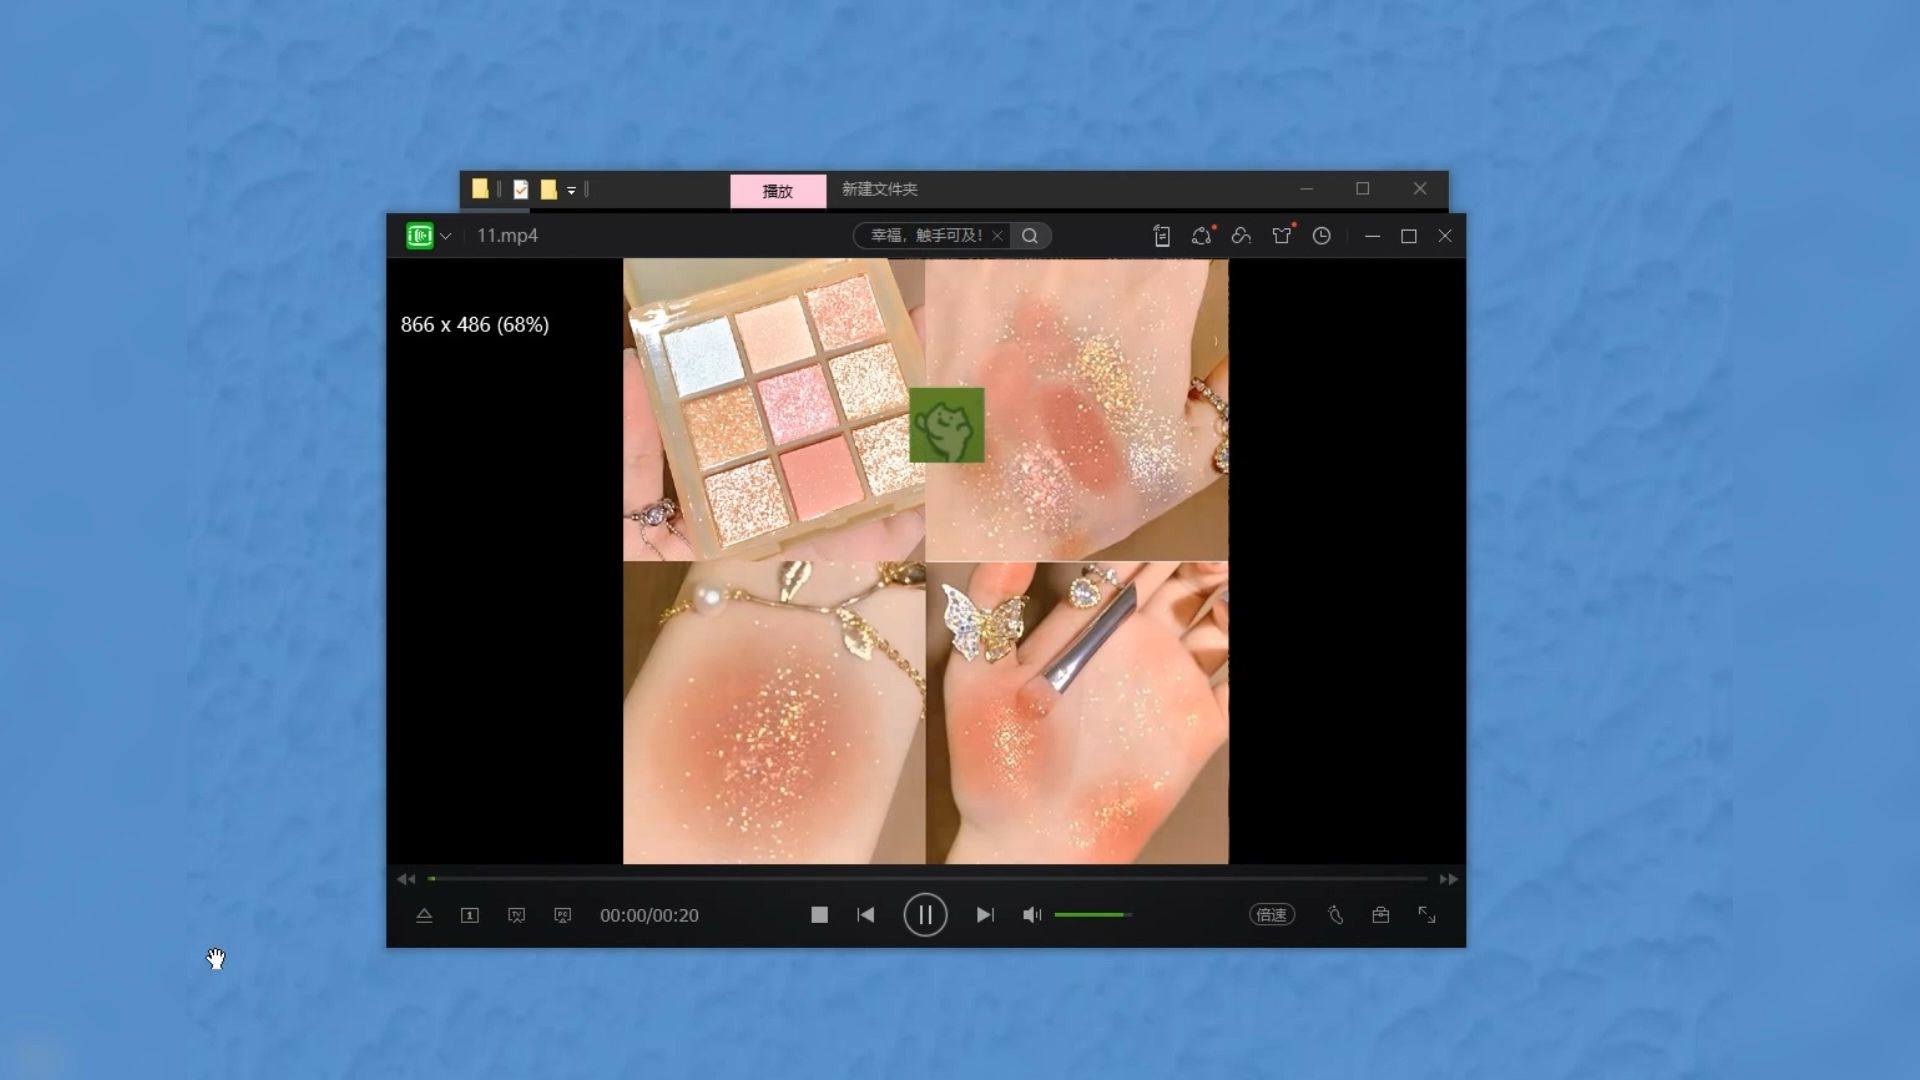The width and height of the screenshot is (1920, 1080).
Task: Open the iQIYI logo main menu dropdown
Action: pos(445,236)
